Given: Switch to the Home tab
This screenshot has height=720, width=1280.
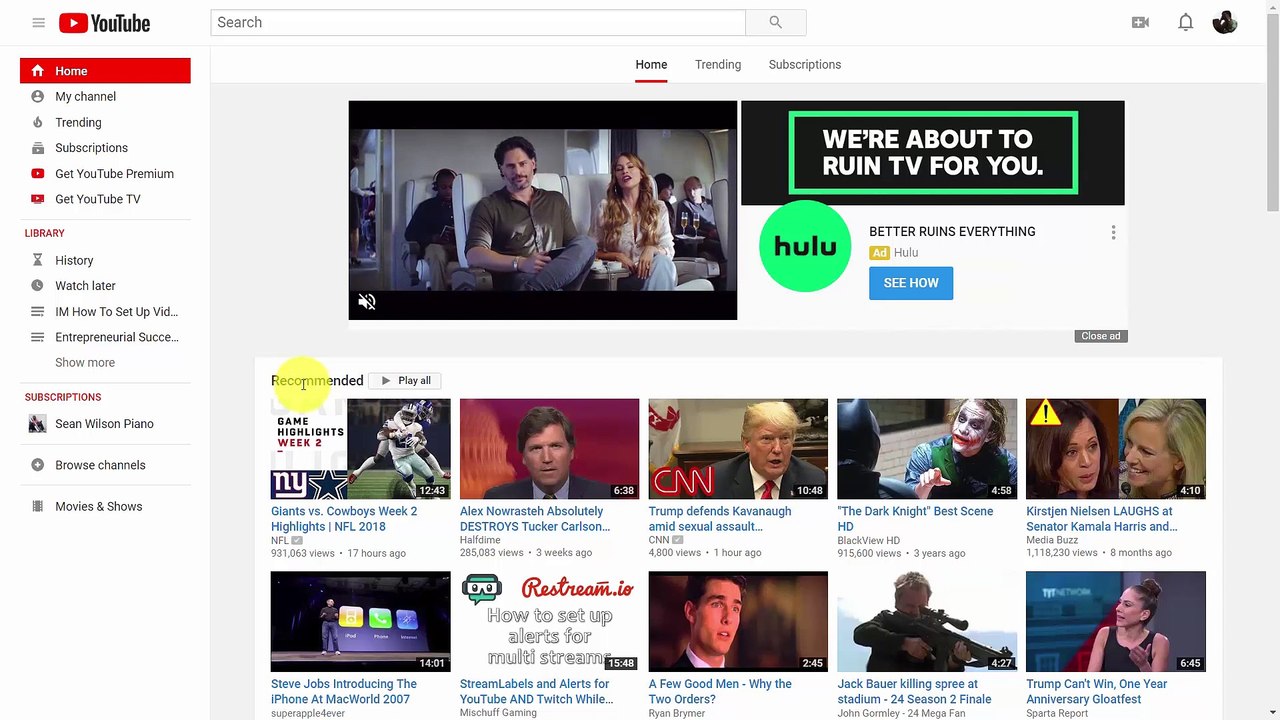Looking at the screenshot, I should (x=651, y=64).
